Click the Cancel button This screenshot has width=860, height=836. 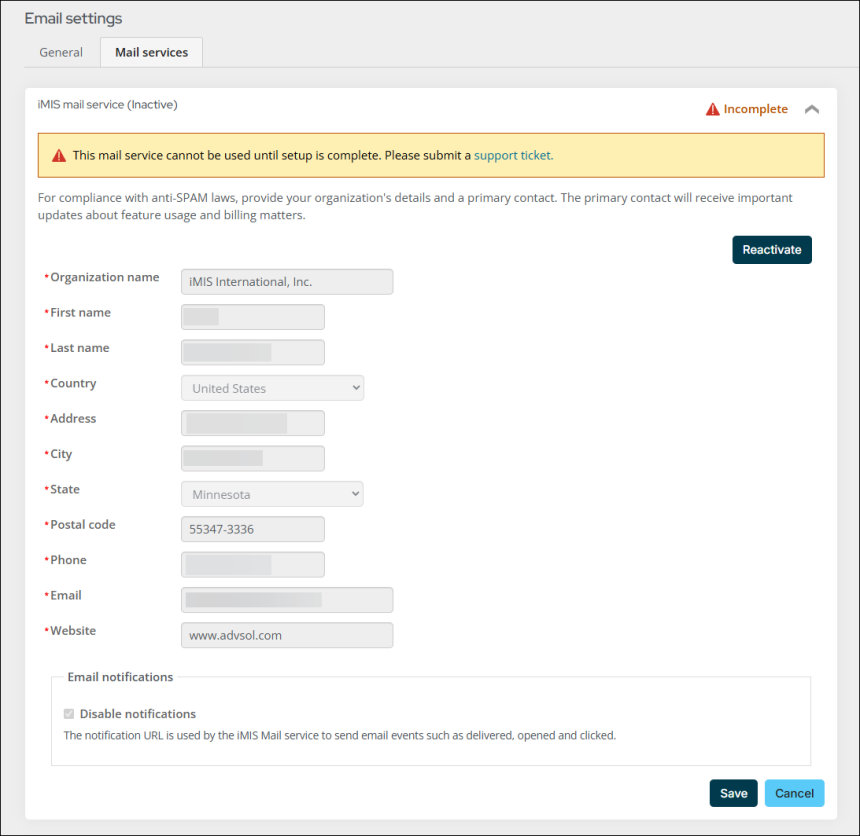[794, 792]
